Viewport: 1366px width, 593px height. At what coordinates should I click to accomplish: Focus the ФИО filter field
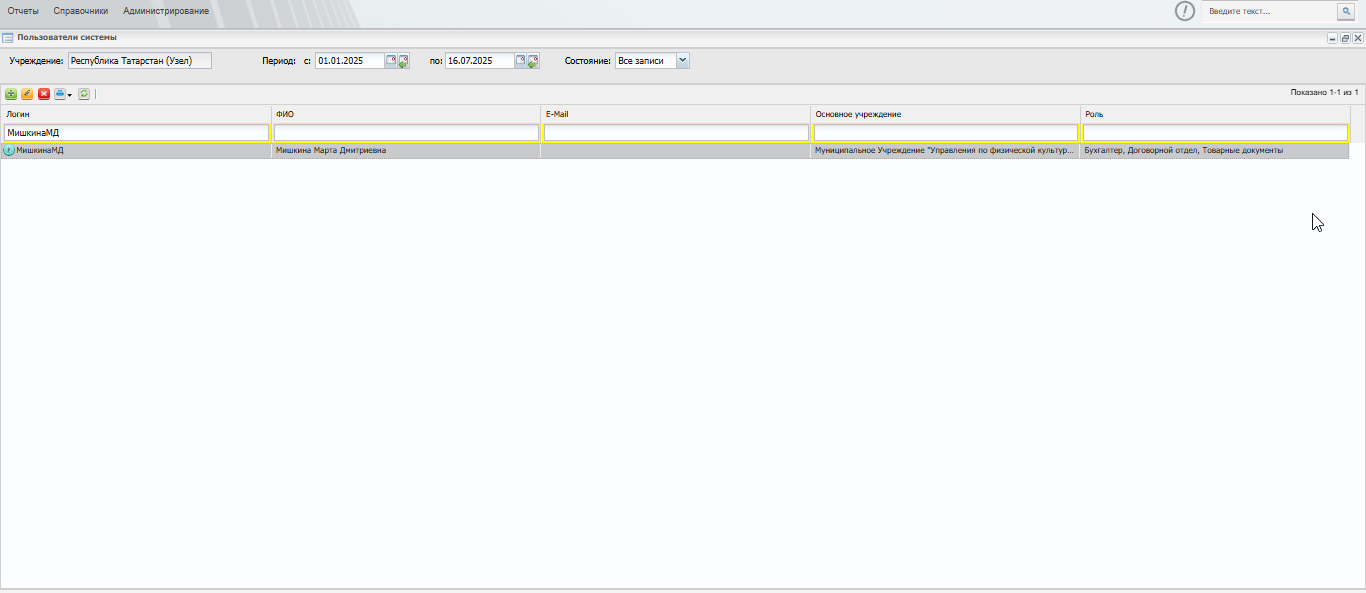point(406,132)
